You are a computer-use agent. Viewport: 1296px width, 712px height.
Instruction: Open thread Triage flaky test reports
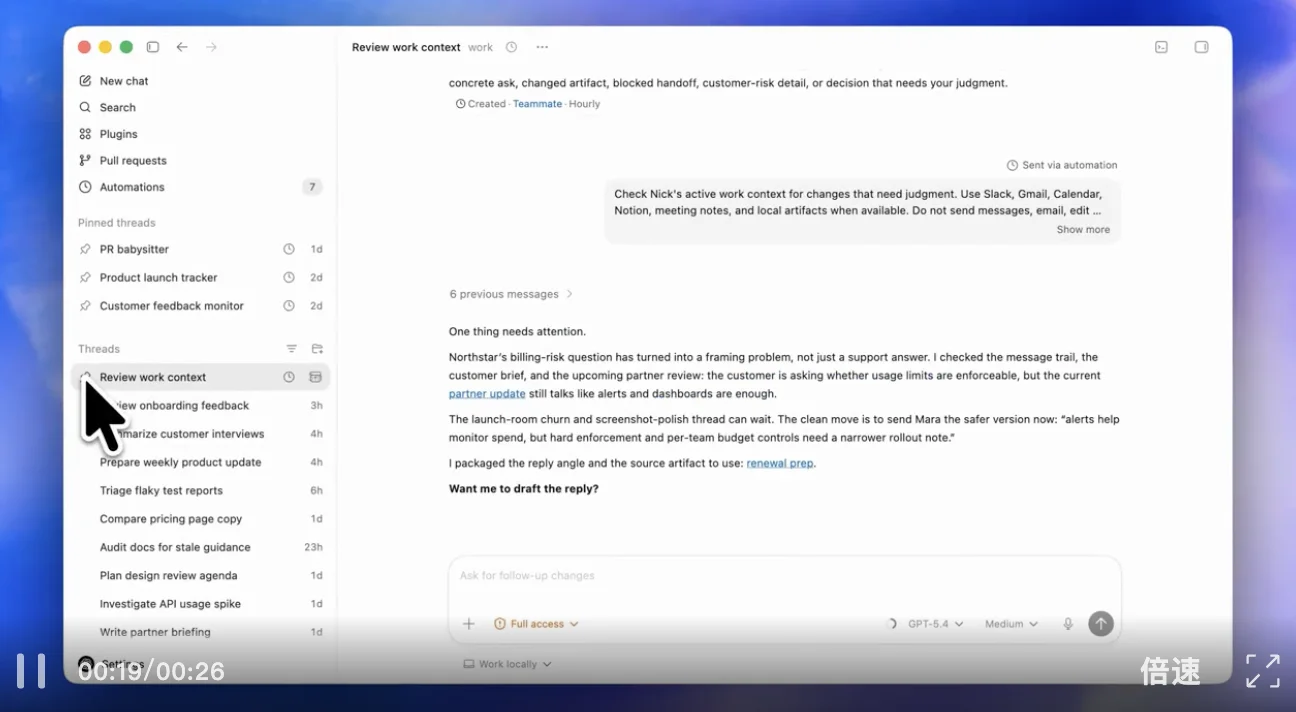(x=161, y=491)
